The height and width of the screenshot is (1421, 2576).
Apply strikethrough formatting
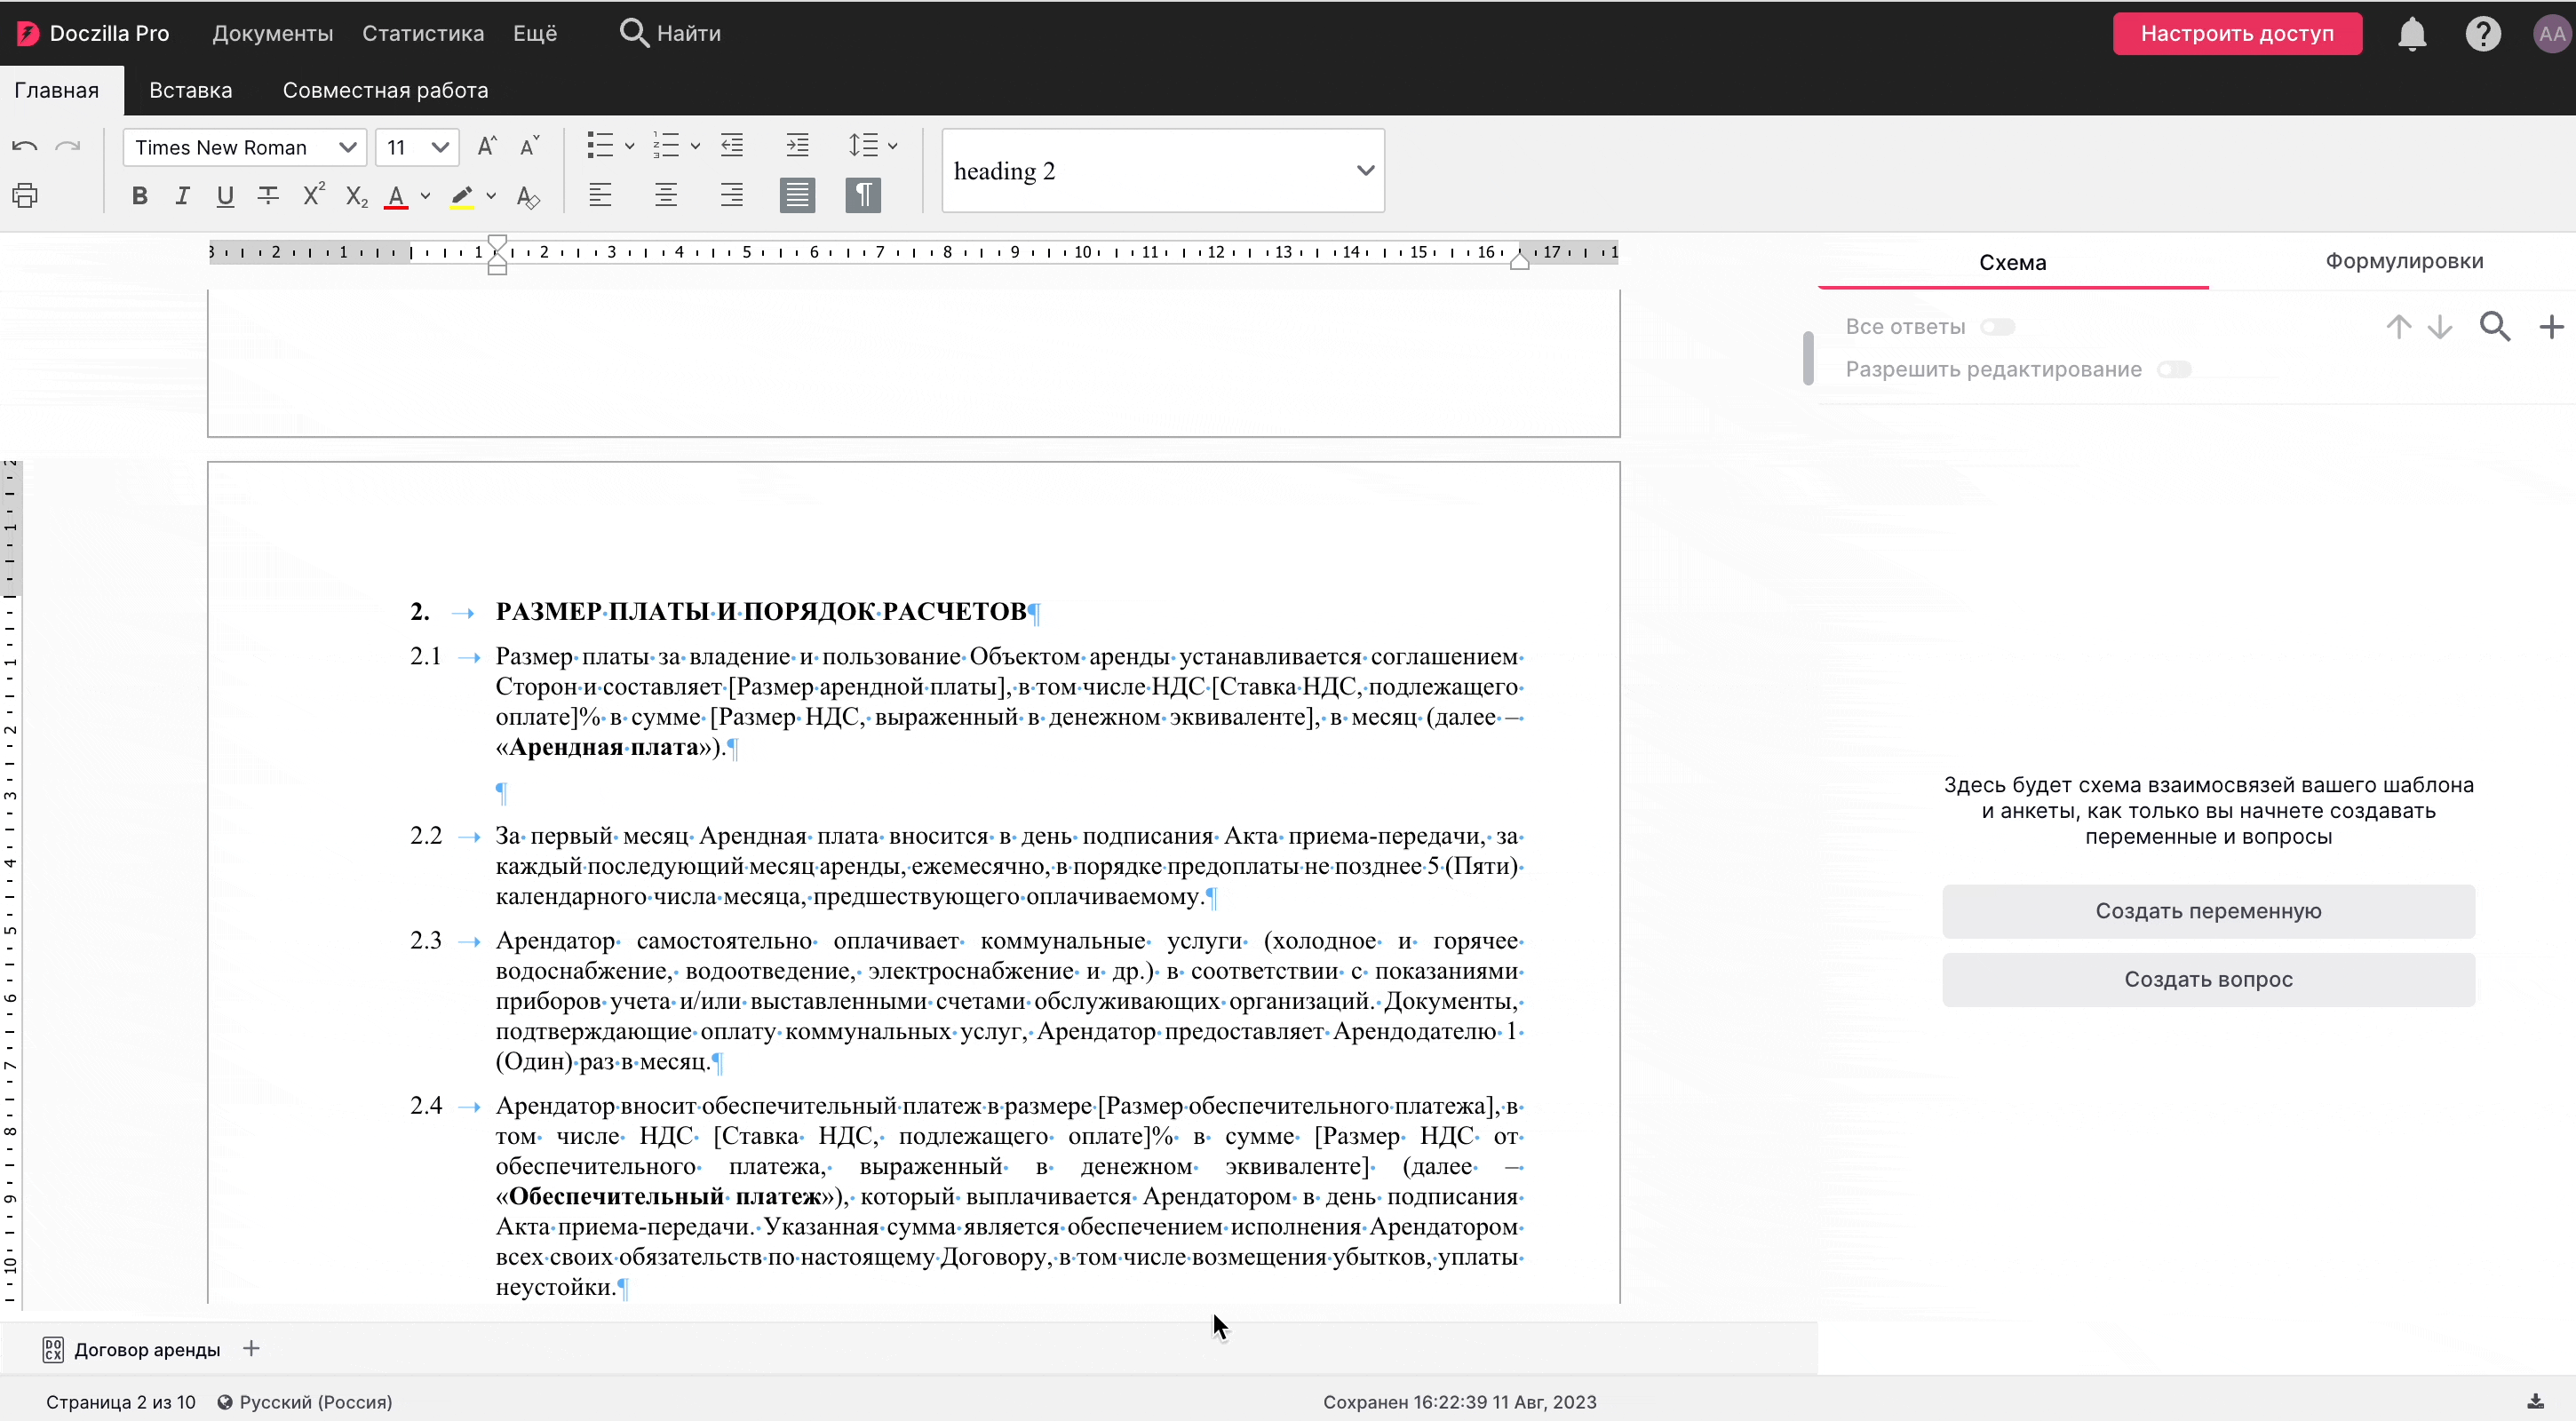click(268, 196)
